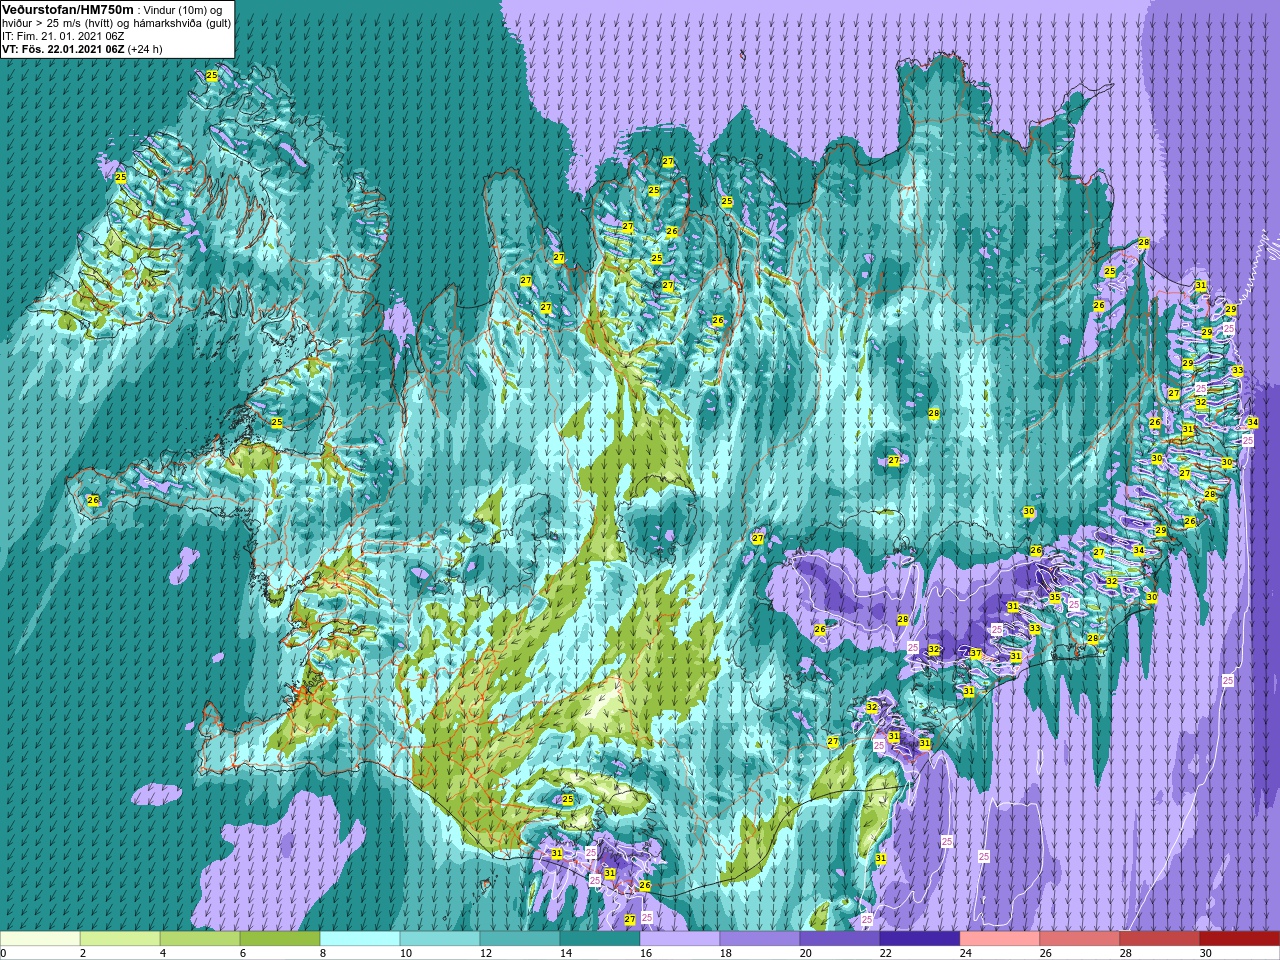Select the initial time 'IT: Fim. 21. 01. 2021 06Z'

[62, 36]
